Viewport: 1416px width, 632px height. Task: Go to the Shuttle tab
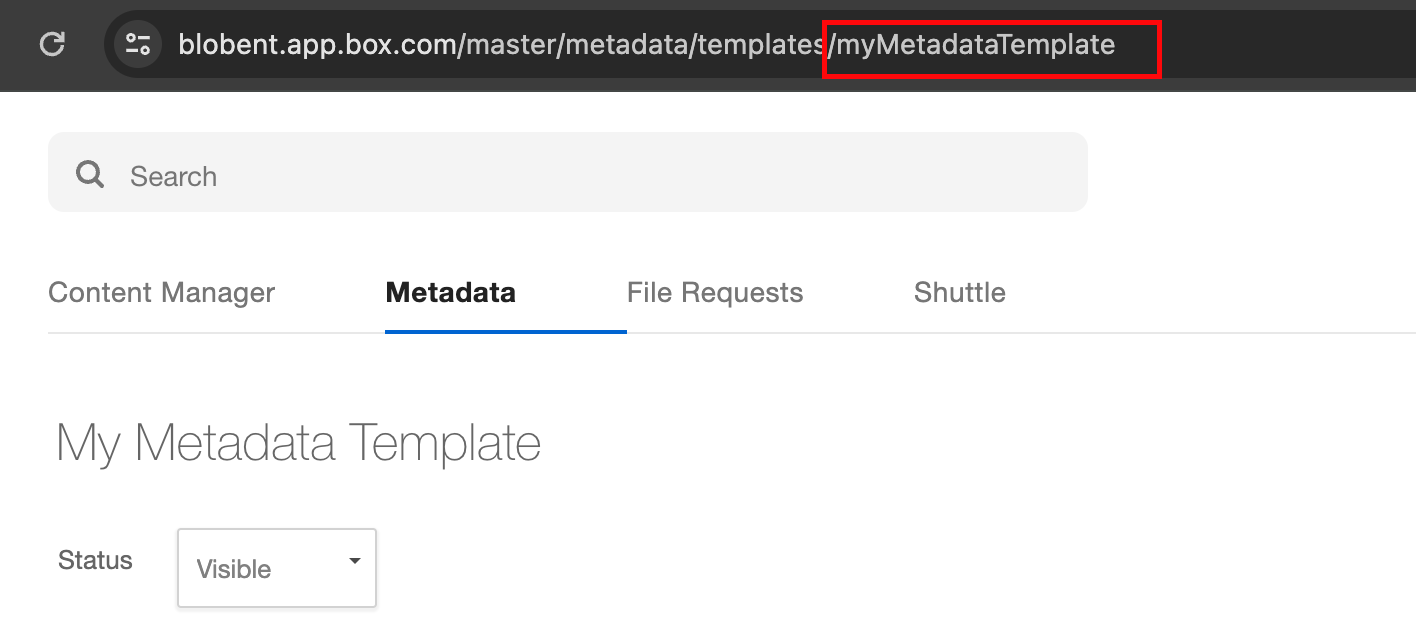pyautogui.click(x=959, y=292)
